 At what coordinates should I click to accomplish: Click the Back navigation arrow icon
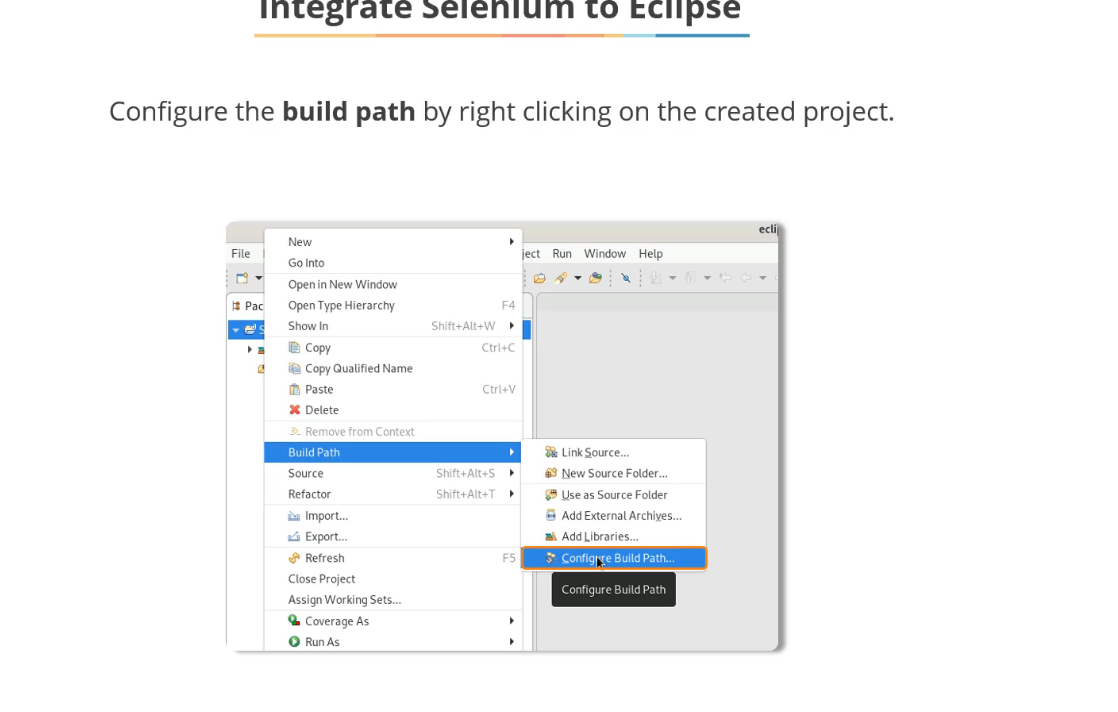coord(746,278)
